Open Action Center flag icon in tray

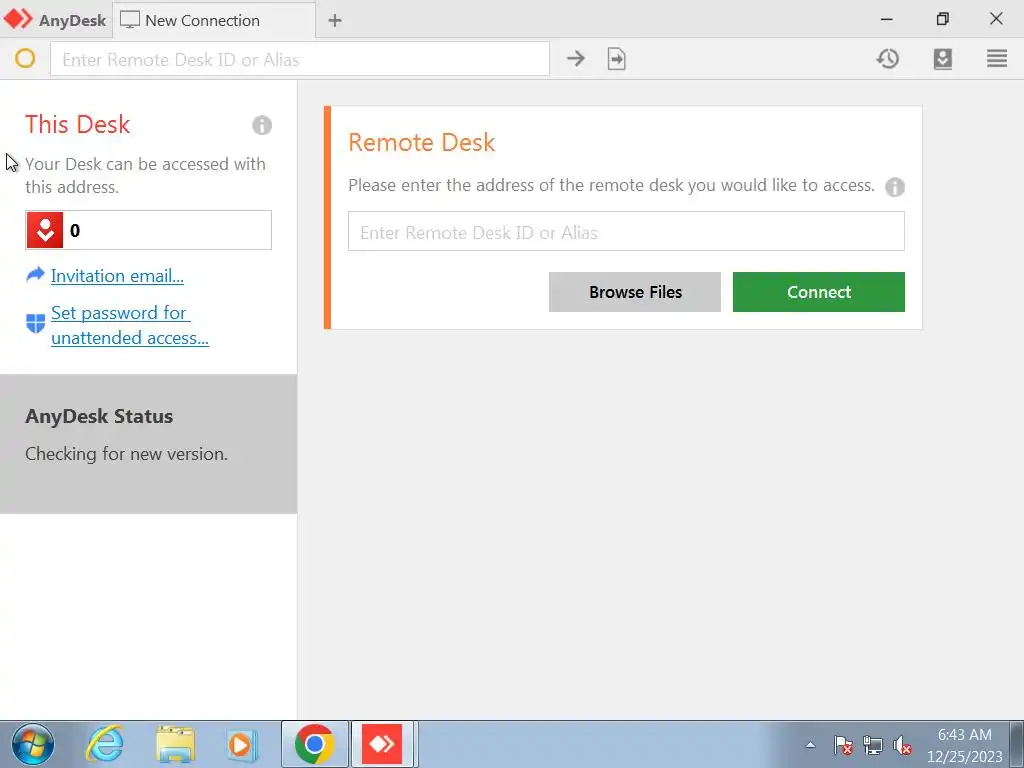pos(843,744)
